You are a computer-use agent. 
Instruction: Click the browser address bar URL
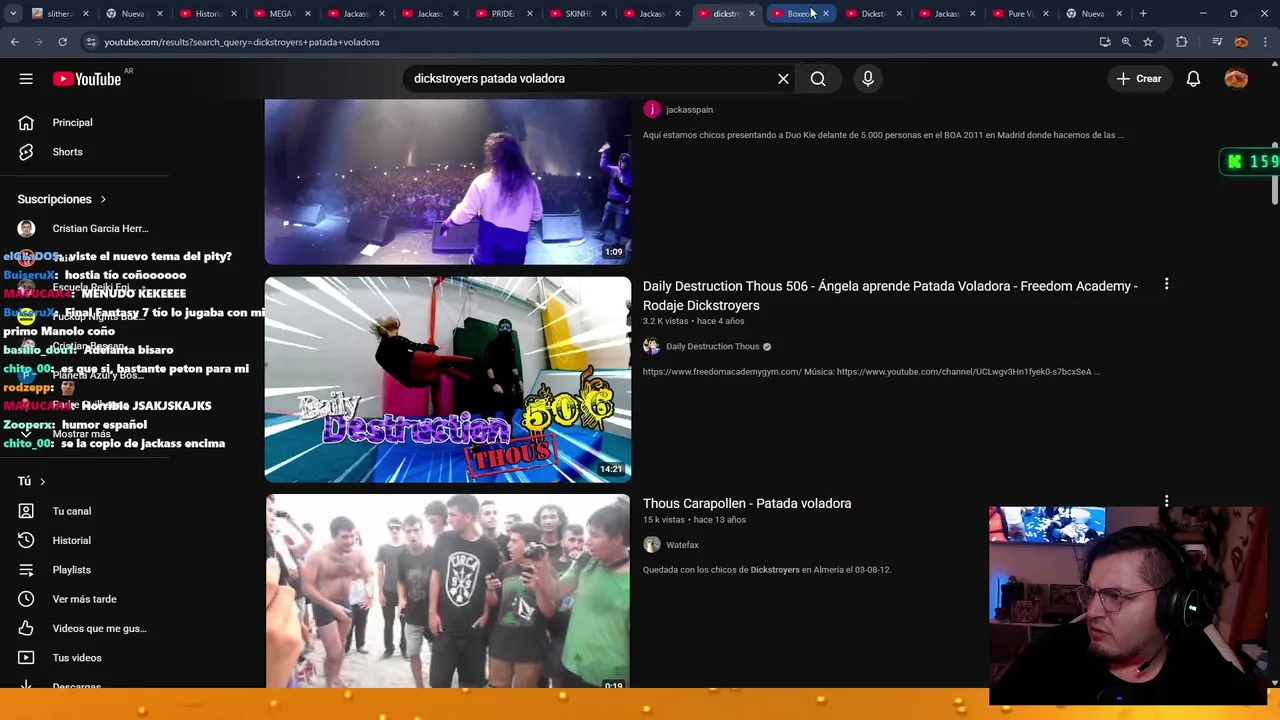pyautogui.click(x=242, y=42)
